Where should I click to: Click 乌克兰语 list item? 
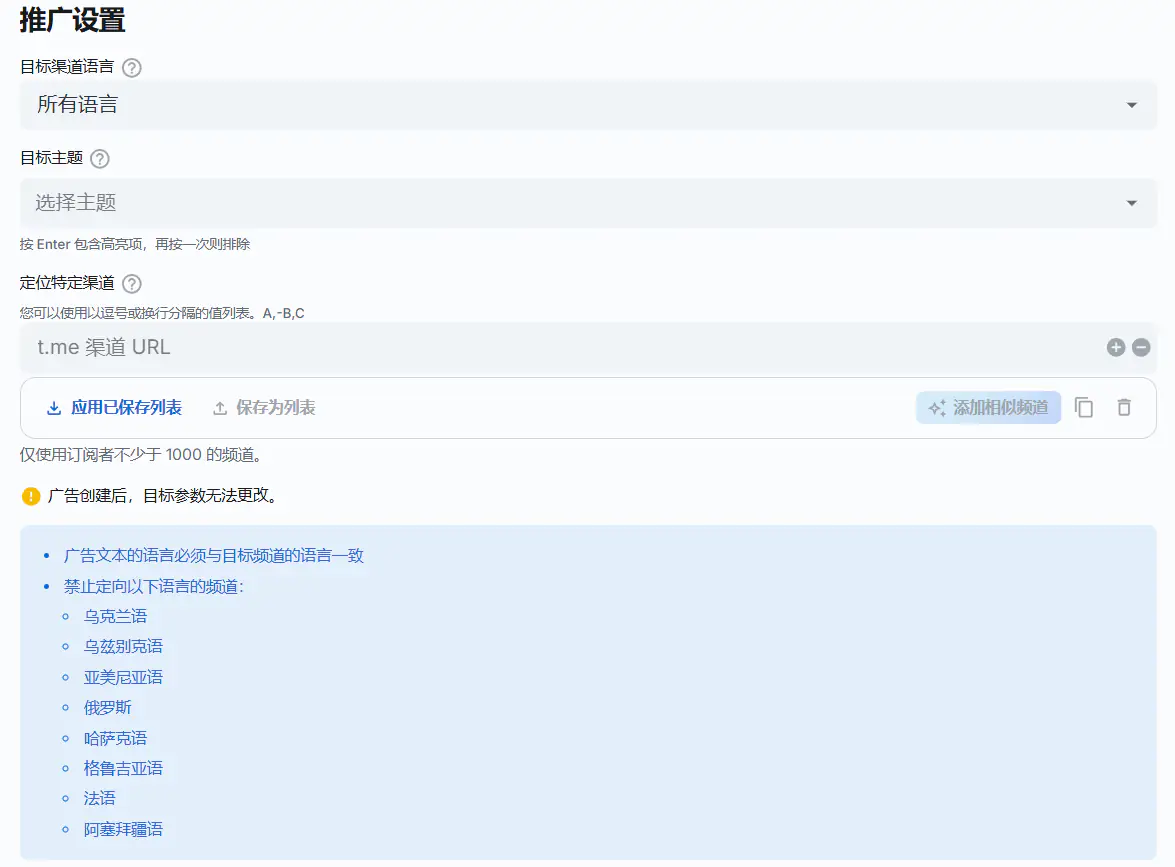click(115, 617)
